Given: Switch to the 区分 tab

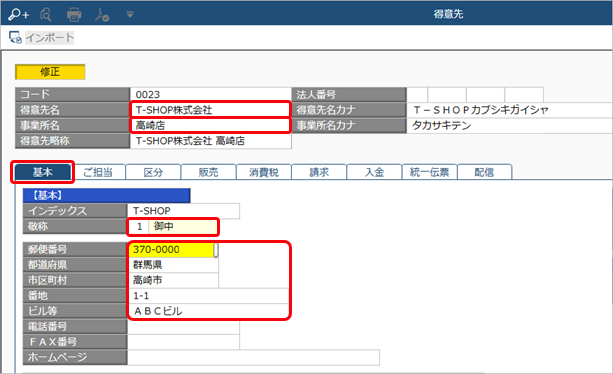Looking at the screenshot, I should point(153,172).
